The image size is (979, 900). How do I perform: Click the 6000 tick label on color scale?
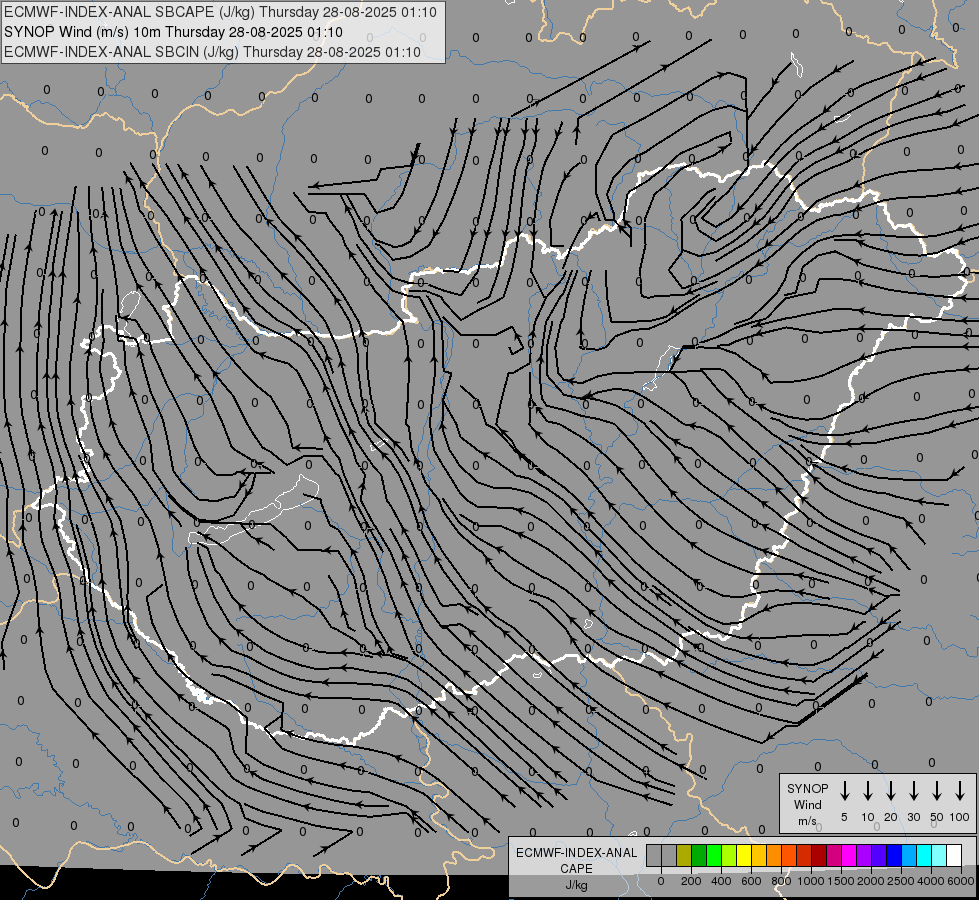pyautogui.click(x=961, y=881)
